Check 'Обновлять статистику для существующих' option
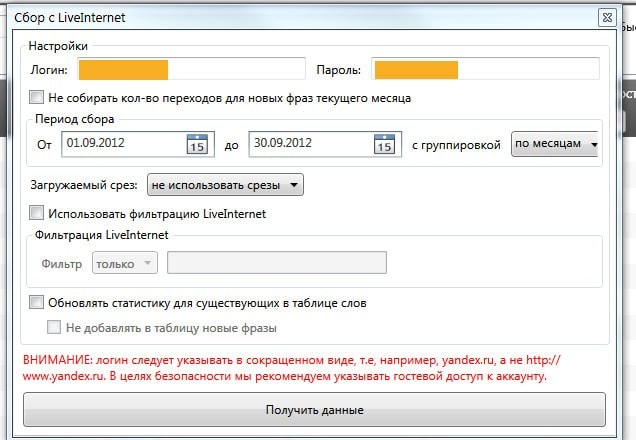636x440 pixels. [x=37, y=302]
